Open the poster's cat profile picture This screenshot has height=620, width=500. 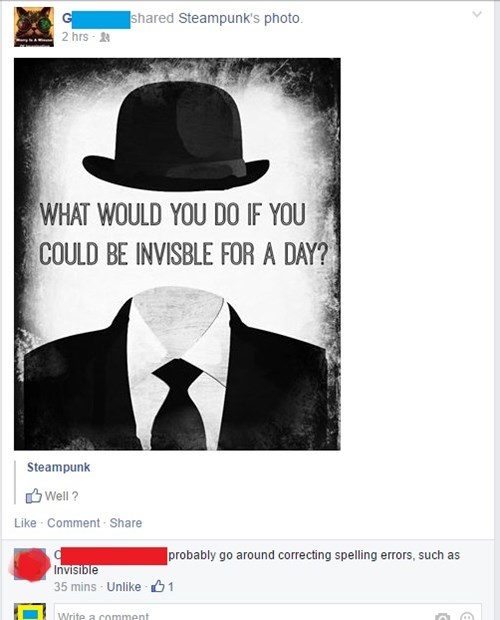(34, 27)
